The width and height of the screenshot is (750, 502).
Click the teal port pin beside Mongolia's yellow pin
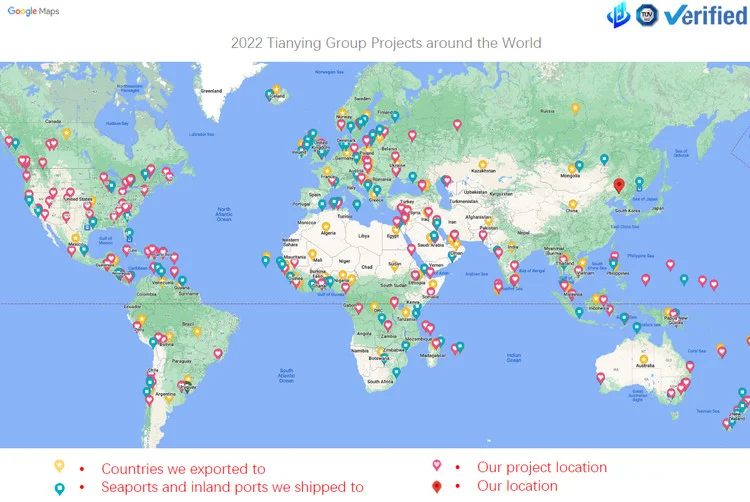[579, 166]
